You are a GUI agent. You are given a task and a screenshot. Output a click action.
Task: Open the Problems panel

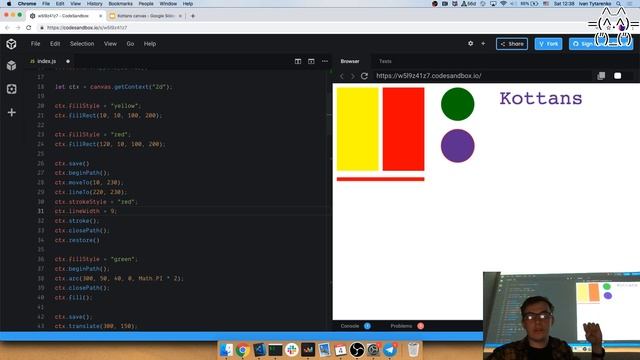point(401,326)
